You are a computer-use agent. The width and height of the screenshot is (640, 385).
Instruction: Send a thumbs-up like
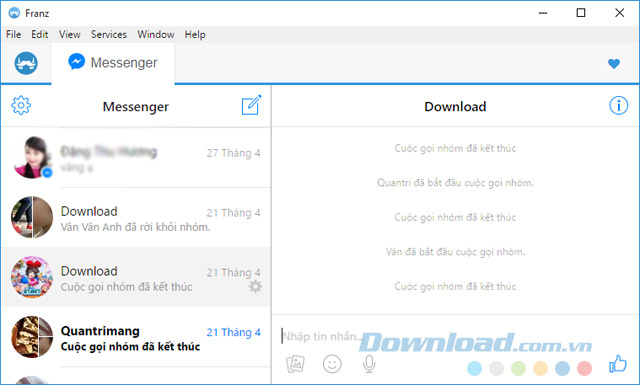(x=618, y=363)
